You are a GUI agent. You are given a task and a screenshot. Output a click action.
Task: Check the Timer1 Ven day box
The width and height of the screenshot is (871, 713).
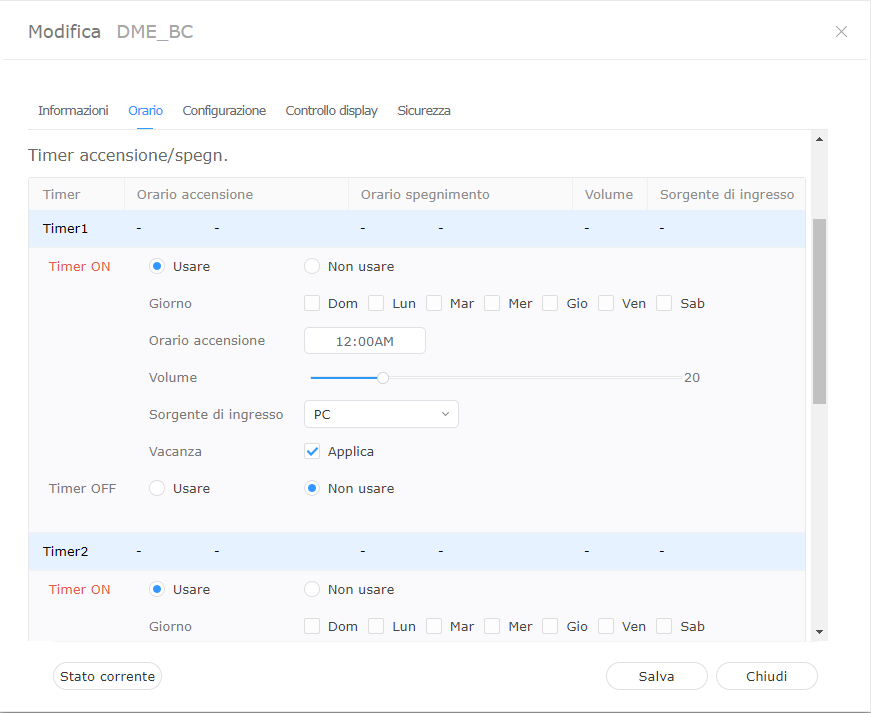pyautogui.click(x=606, y=303)
